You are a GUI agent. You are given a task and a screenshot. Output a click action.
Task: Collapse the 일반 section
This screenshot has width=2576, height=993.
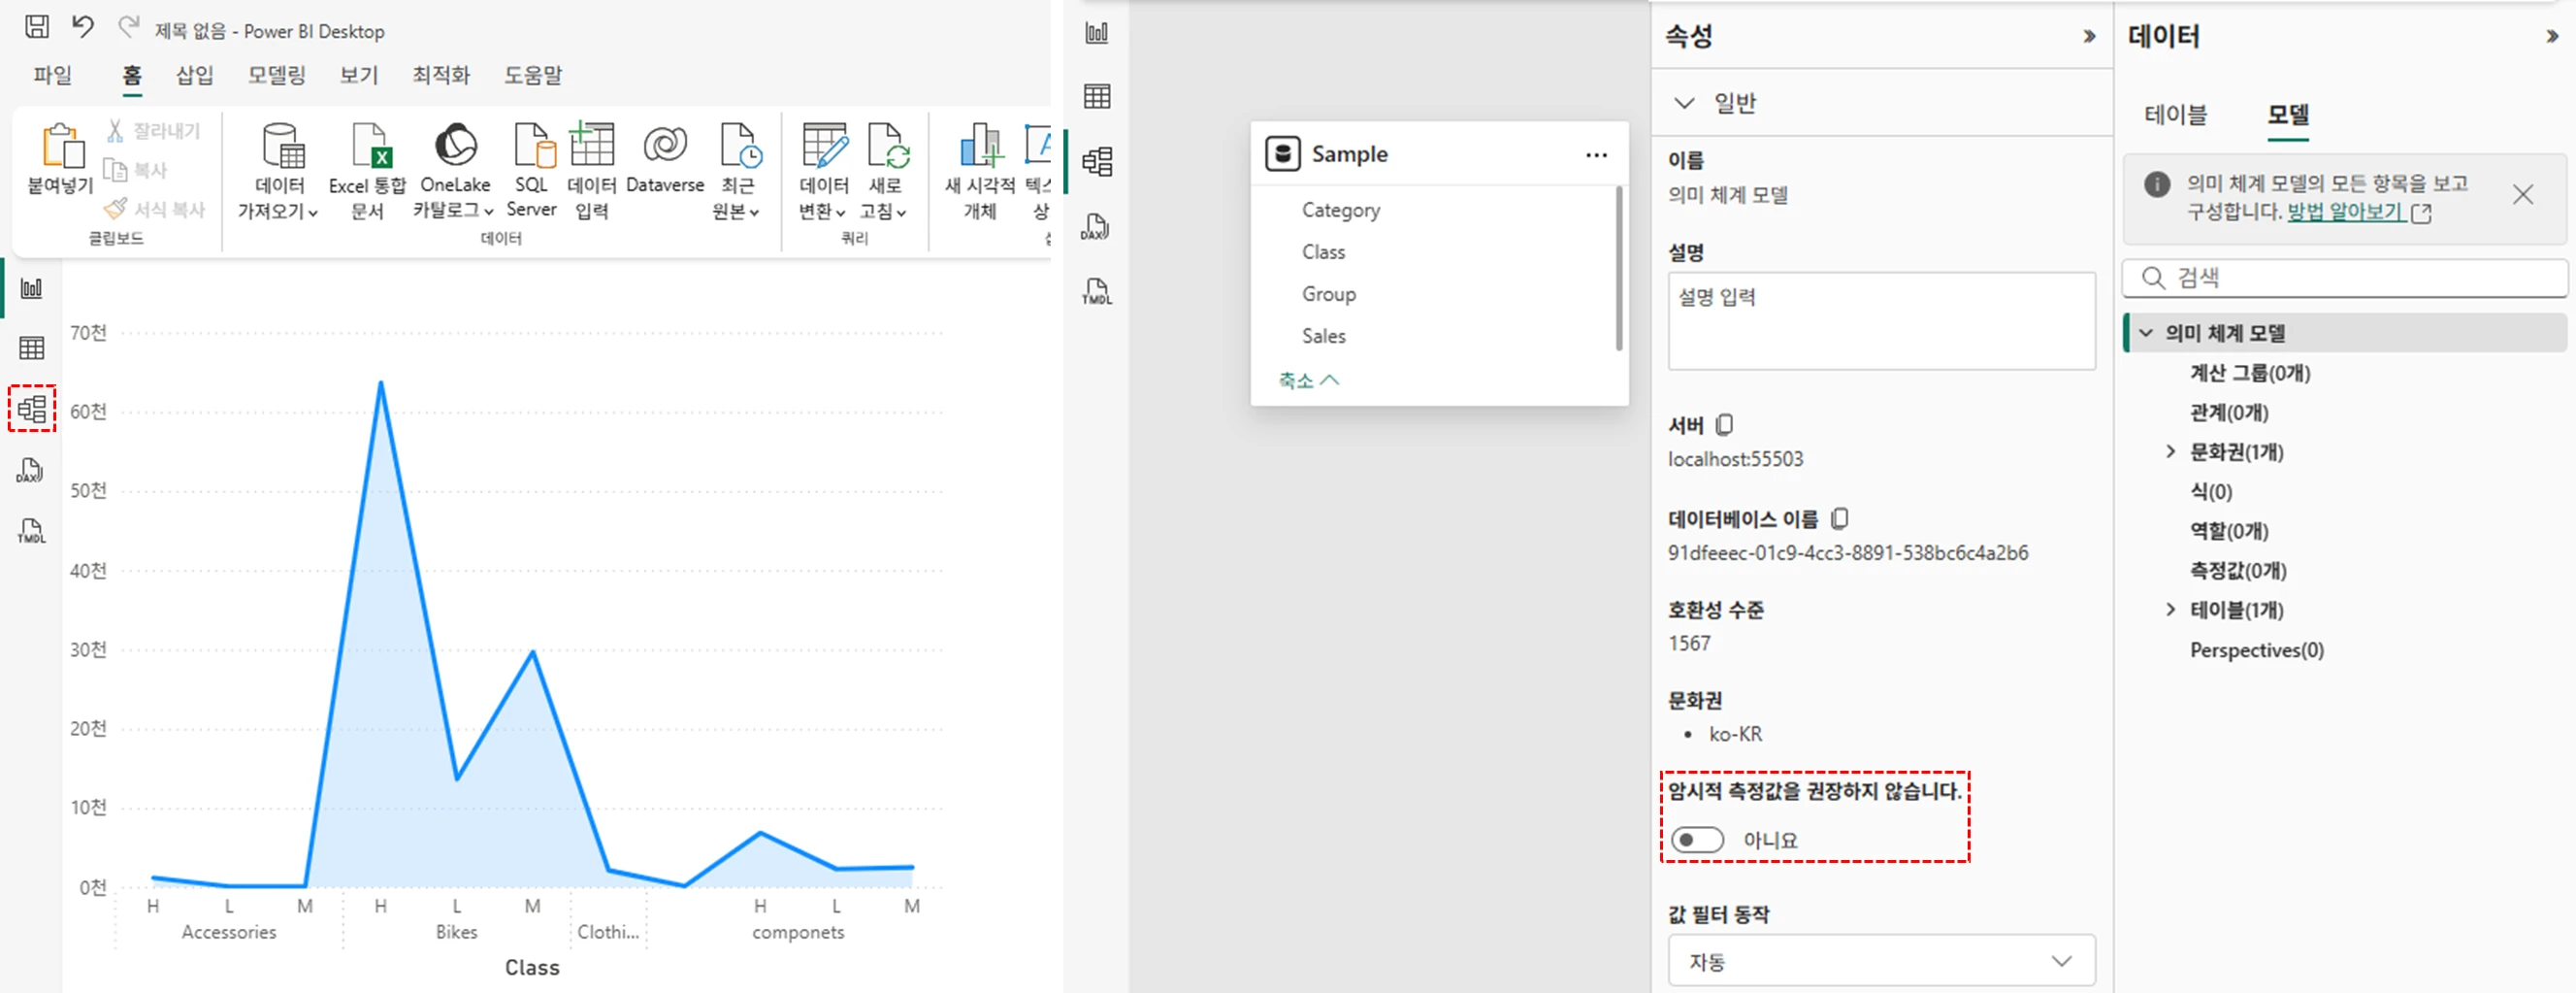1684,103
